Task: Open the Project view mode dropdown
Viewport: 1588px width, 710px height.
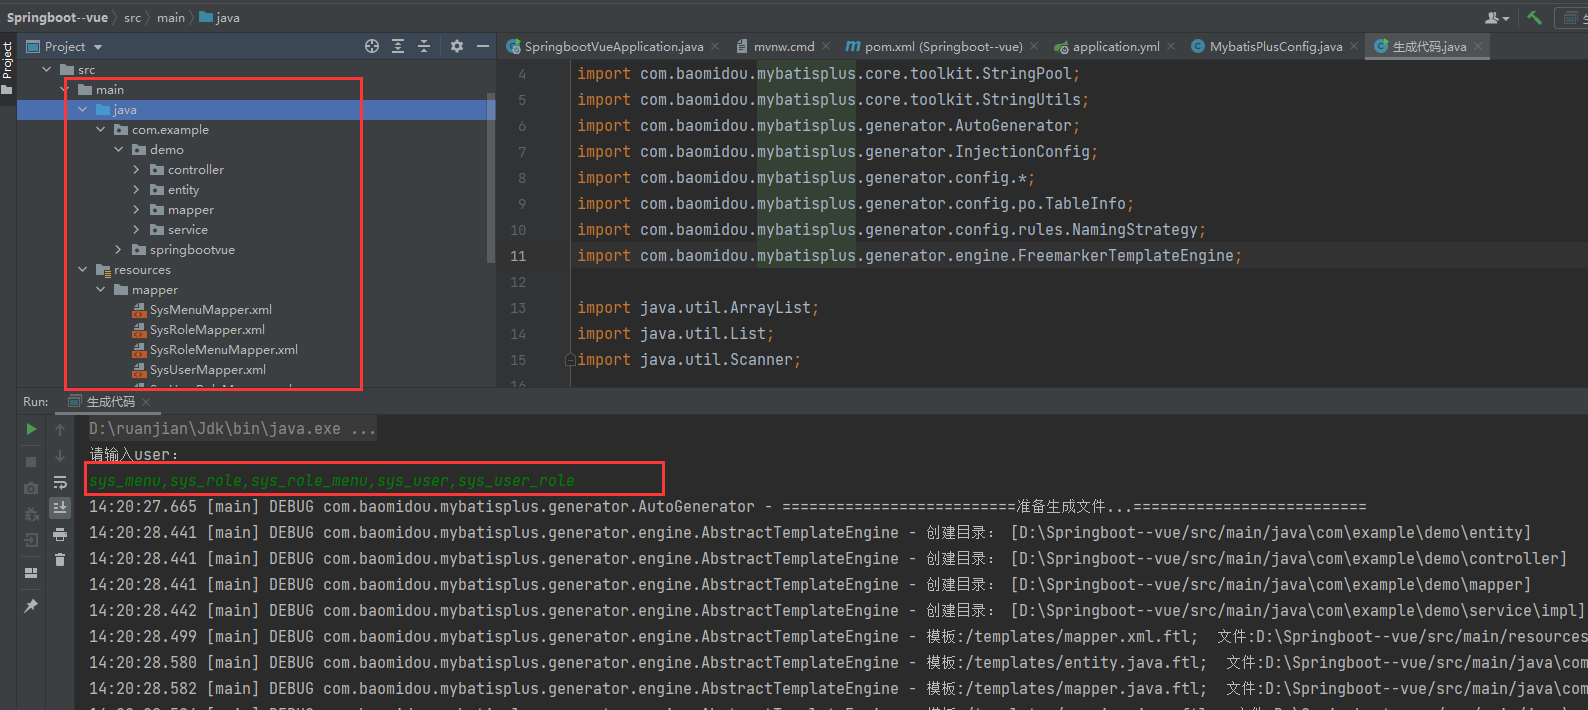Action: (x=98, y=47)
